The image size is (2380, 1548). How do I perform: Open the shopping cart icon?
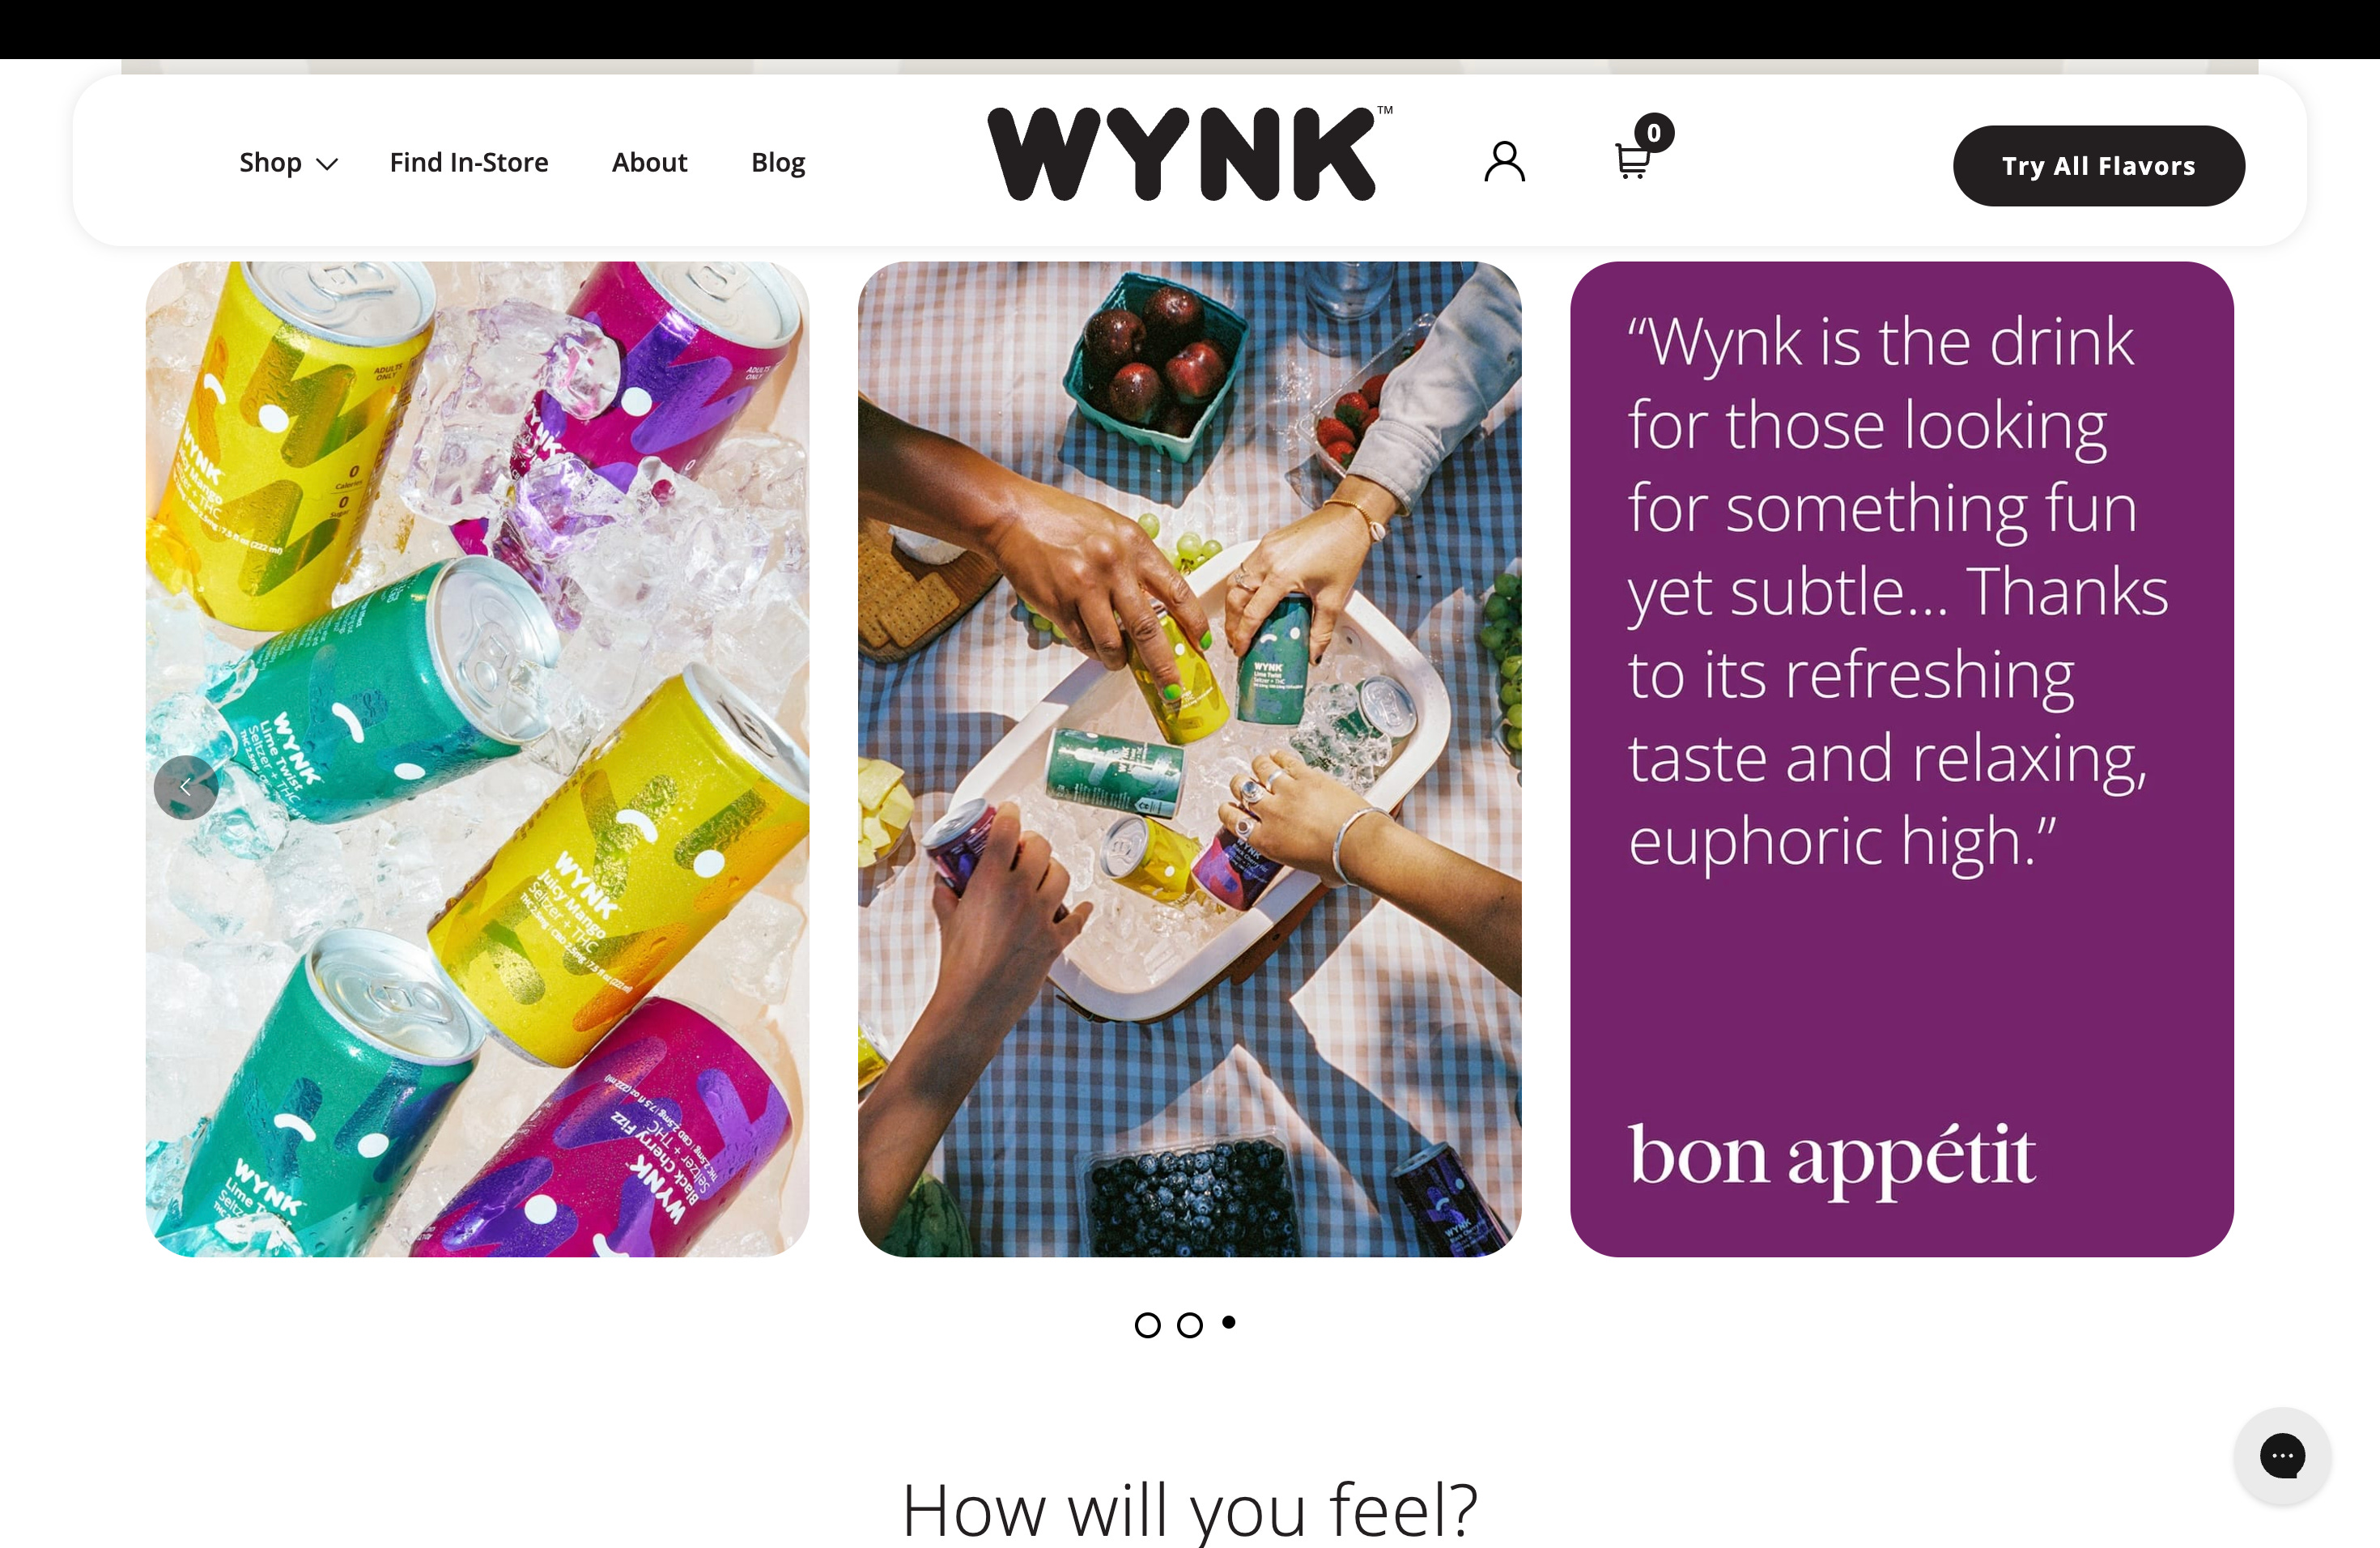point(1632,161)
